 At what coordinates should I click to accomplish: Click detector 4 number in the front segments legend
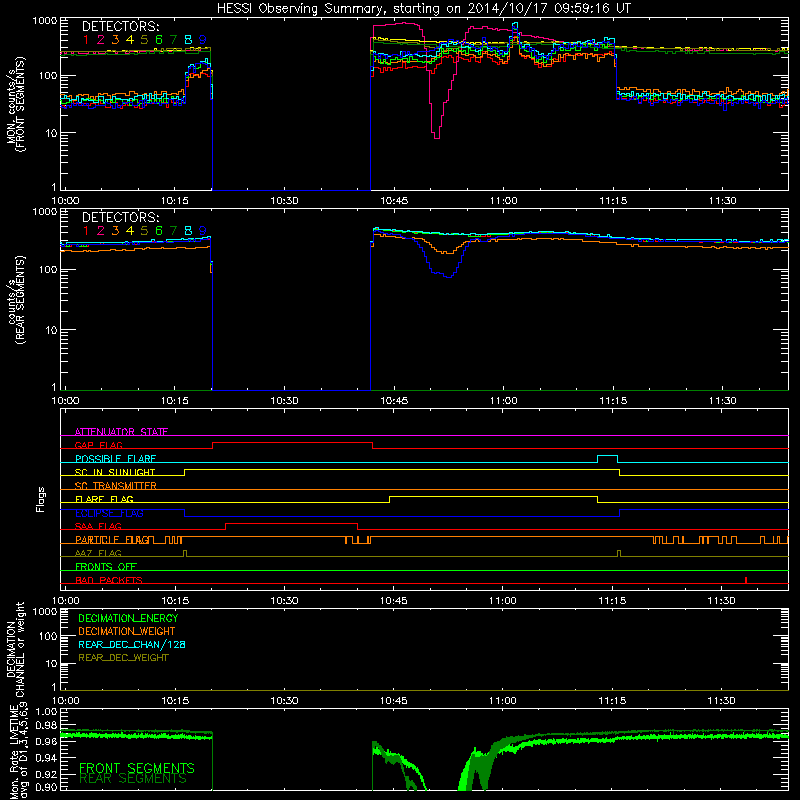pos(130,39)
